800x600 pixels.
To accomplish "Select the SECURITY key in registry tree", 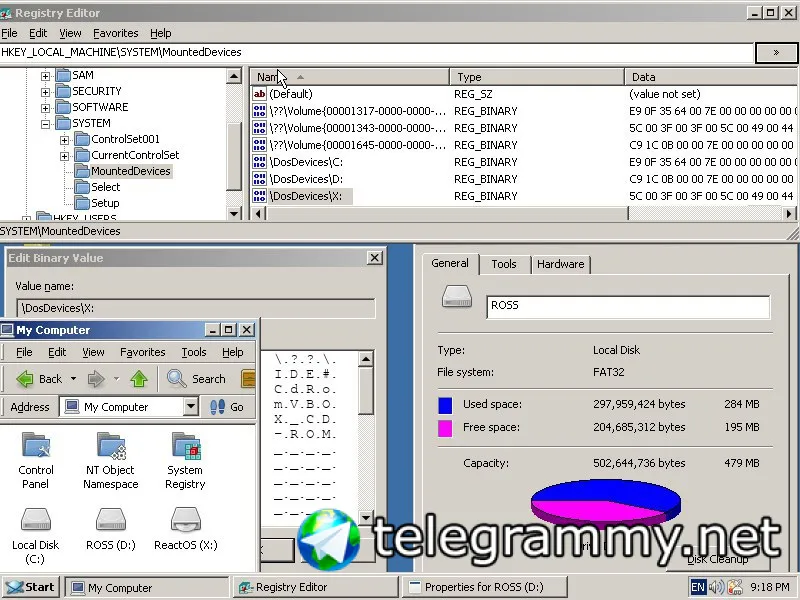I will click(96, 91).
